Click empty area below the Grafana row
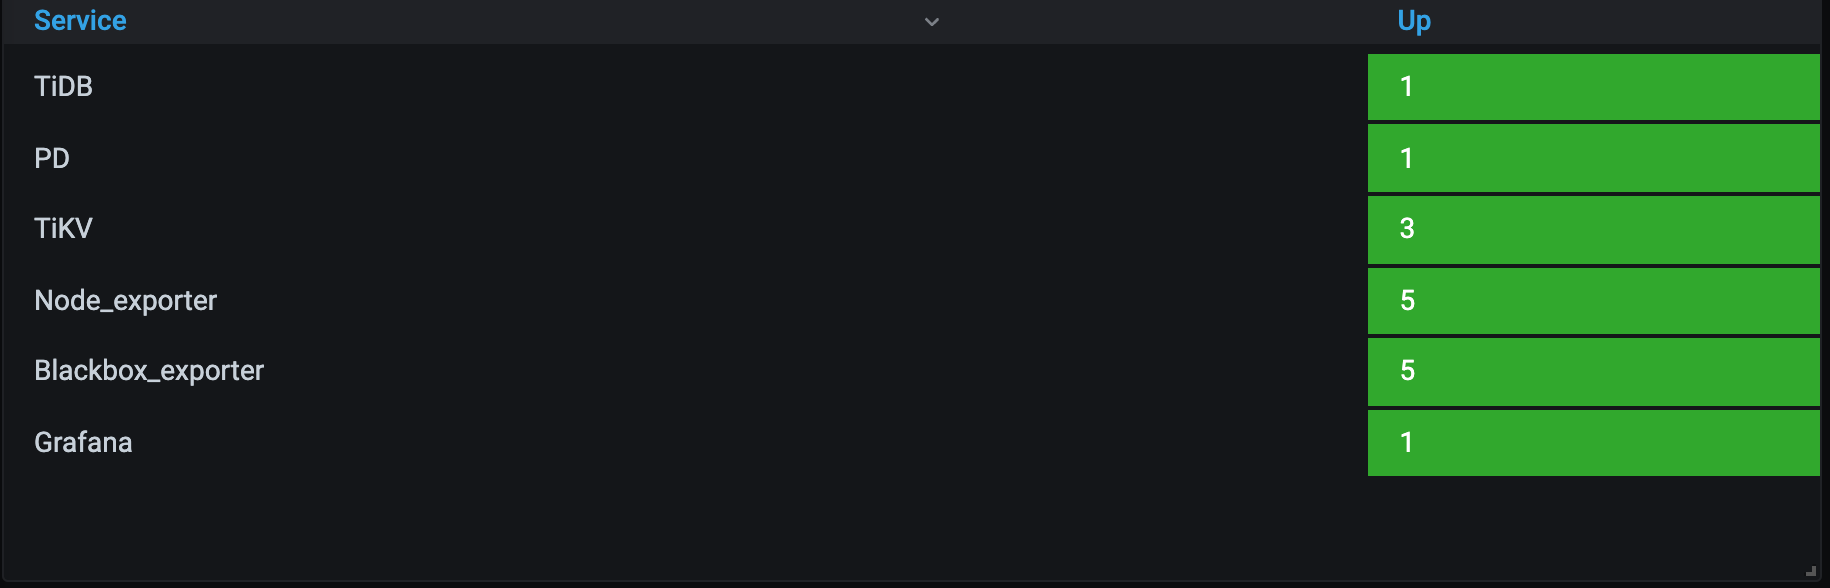 (x=911, y=525)
